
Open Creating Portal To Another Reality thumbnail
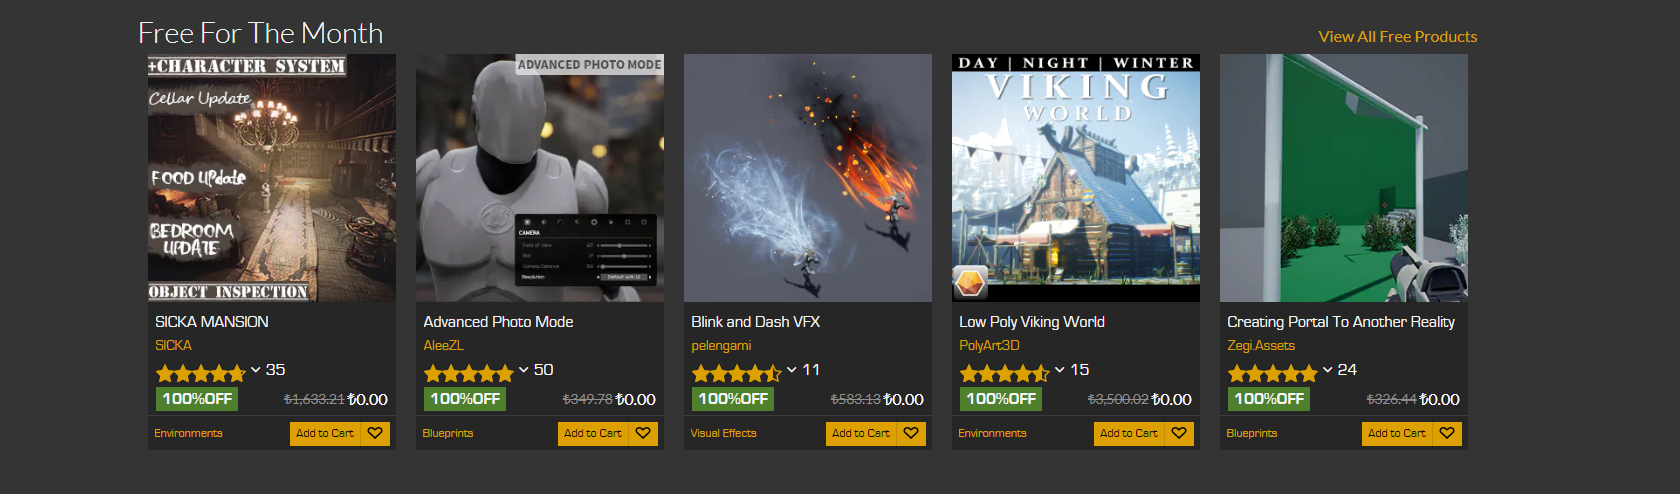(1344, 178)
